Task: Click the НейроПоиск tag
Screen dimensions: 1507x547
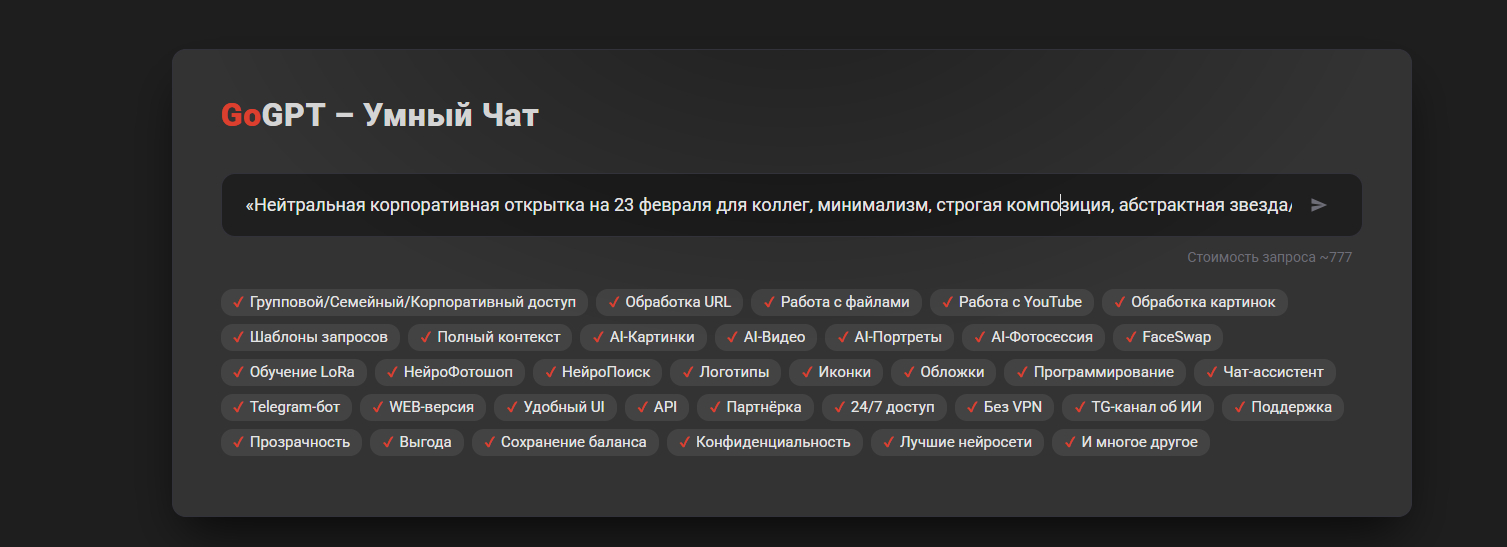Action: tap(597, 372)
